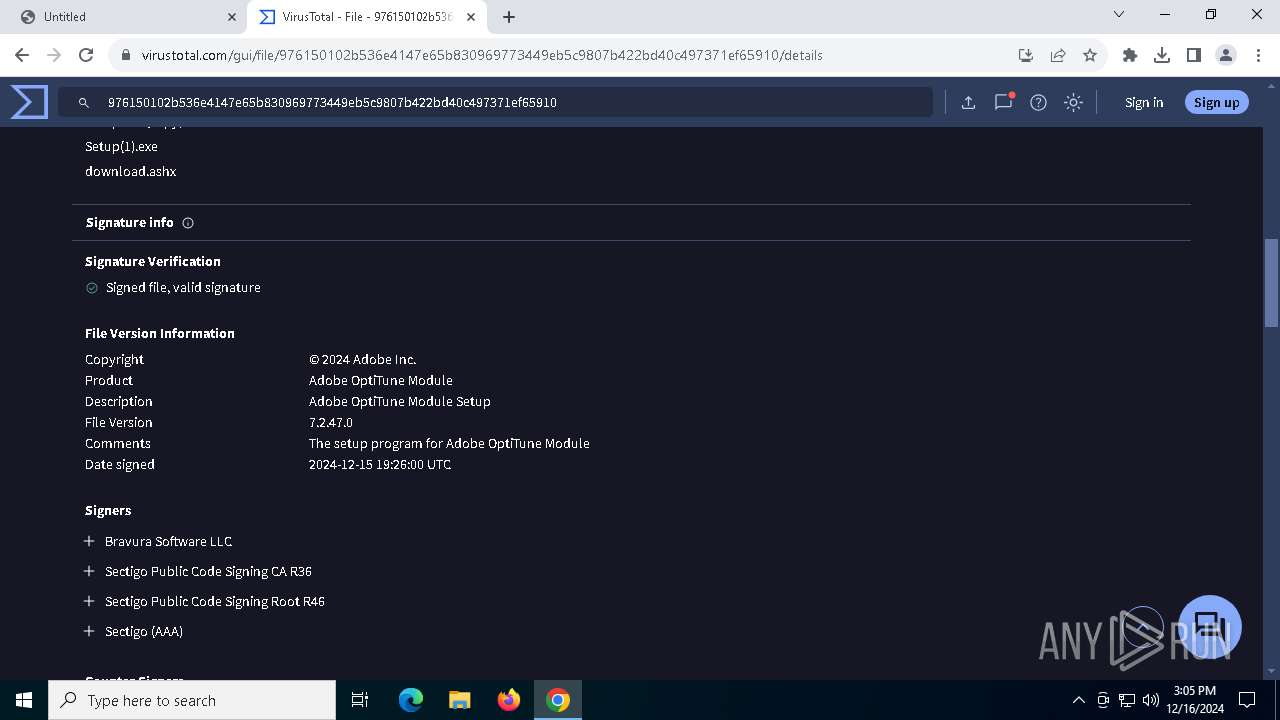This screenshot has width=1280, height=720.
Task: Click the search magnifier icon
Action: [x=85, y=102]
